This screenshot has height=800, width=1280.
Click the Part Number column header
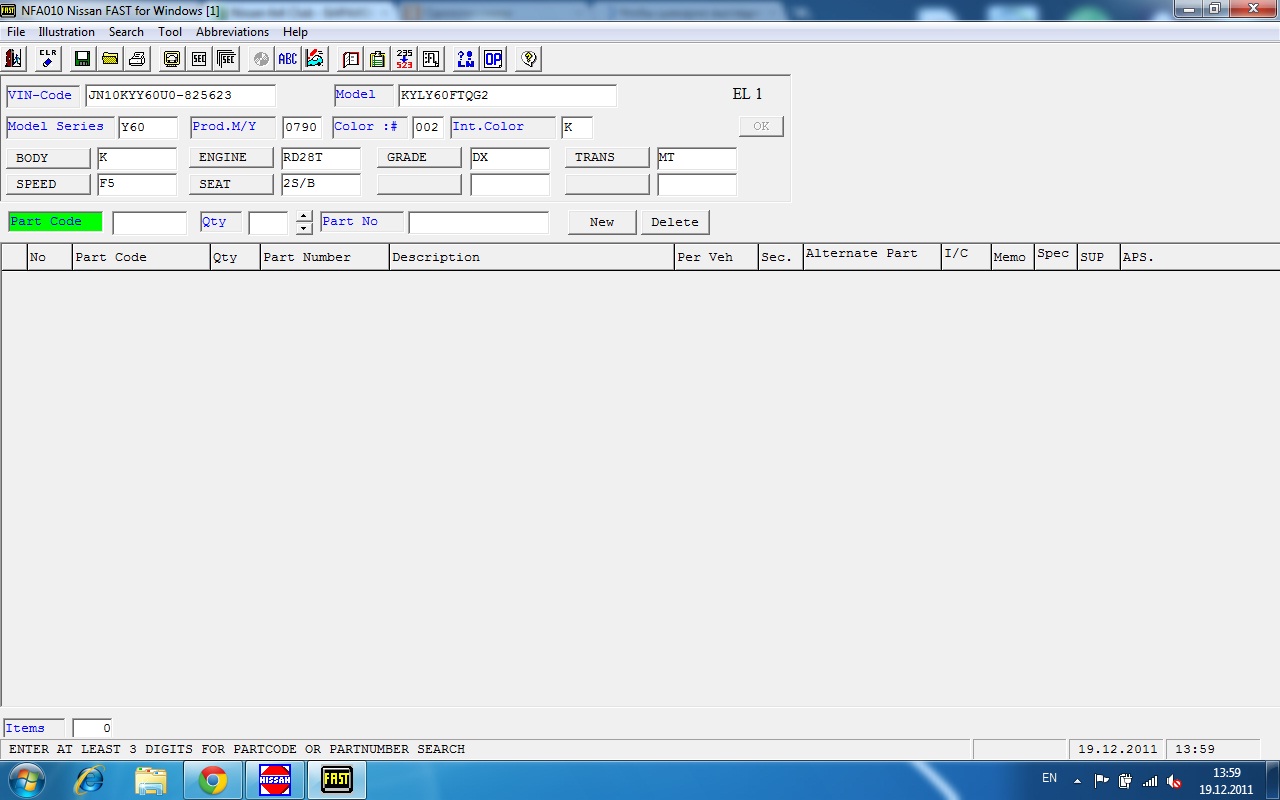[325, 257]
